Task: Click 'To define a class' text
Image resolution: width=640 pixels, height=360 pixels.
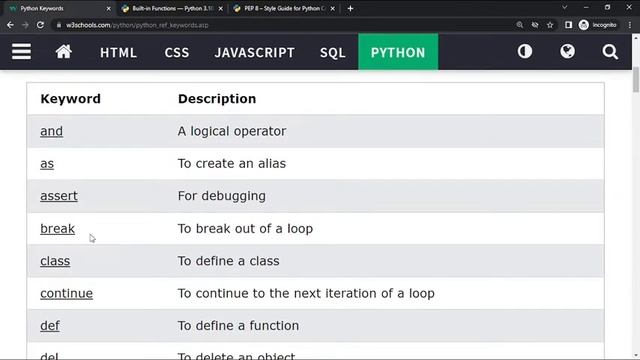Action: tap(229, 261)
